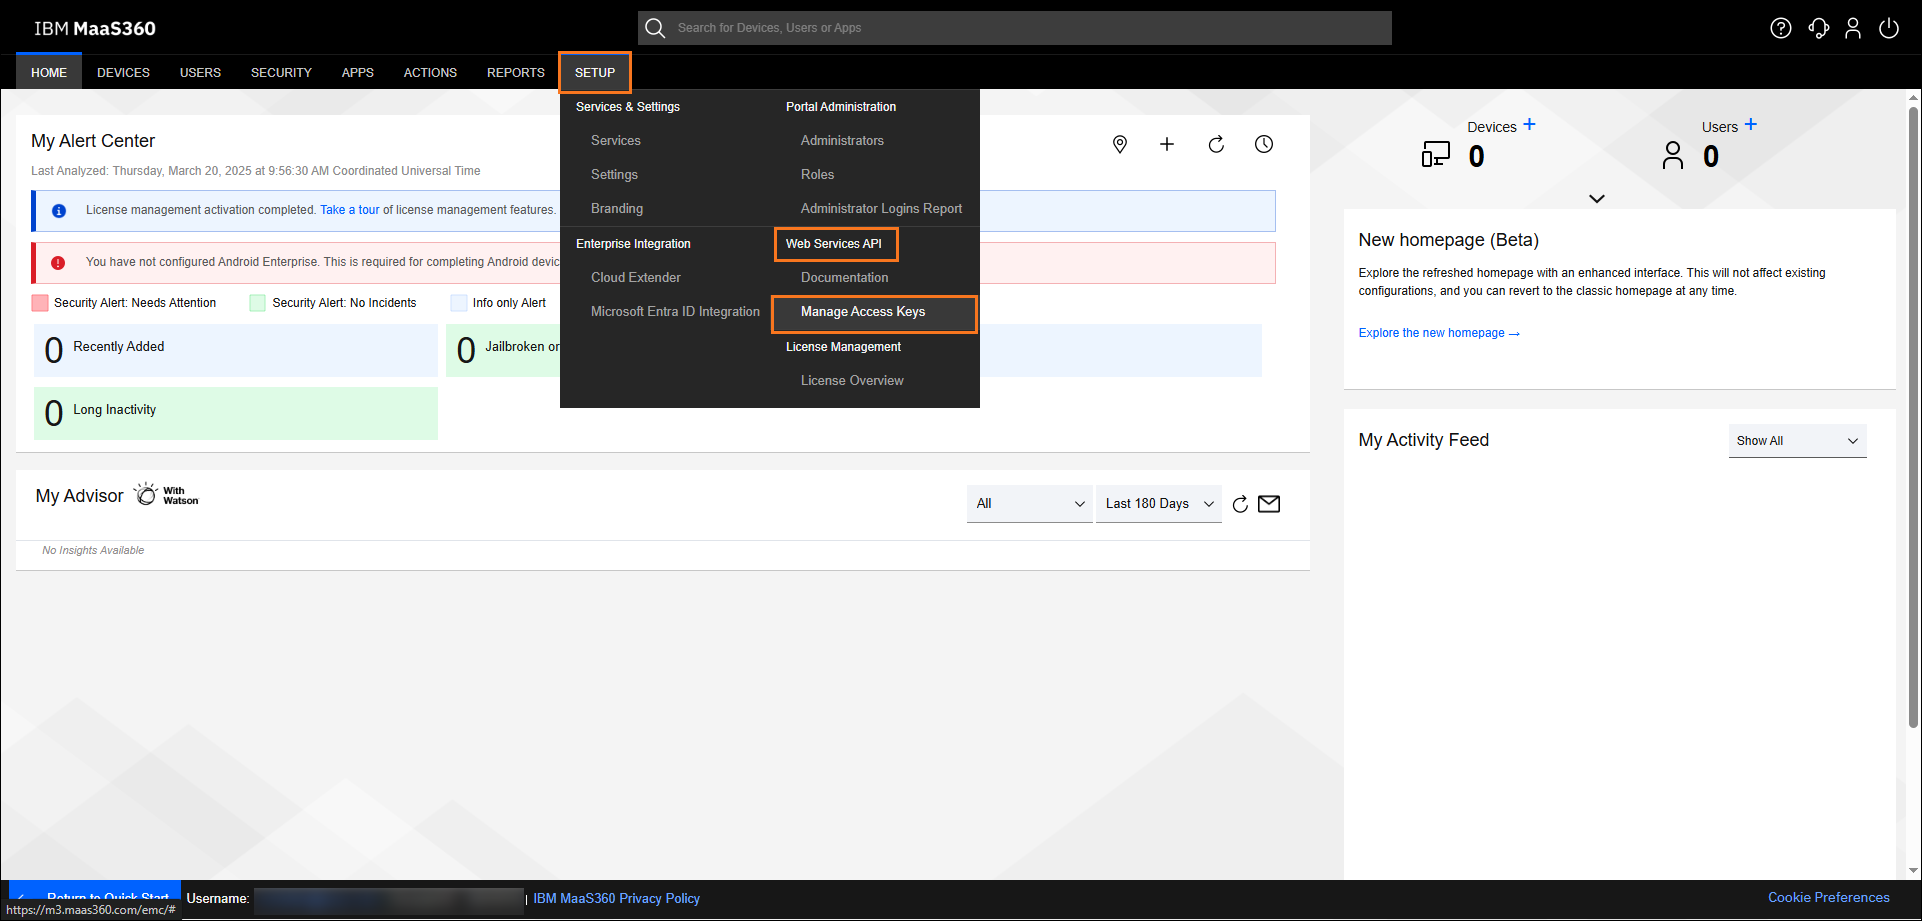The height and width of the screenshot is (921, 1922).
Task: Select License Overview
Action: [852, 381]
